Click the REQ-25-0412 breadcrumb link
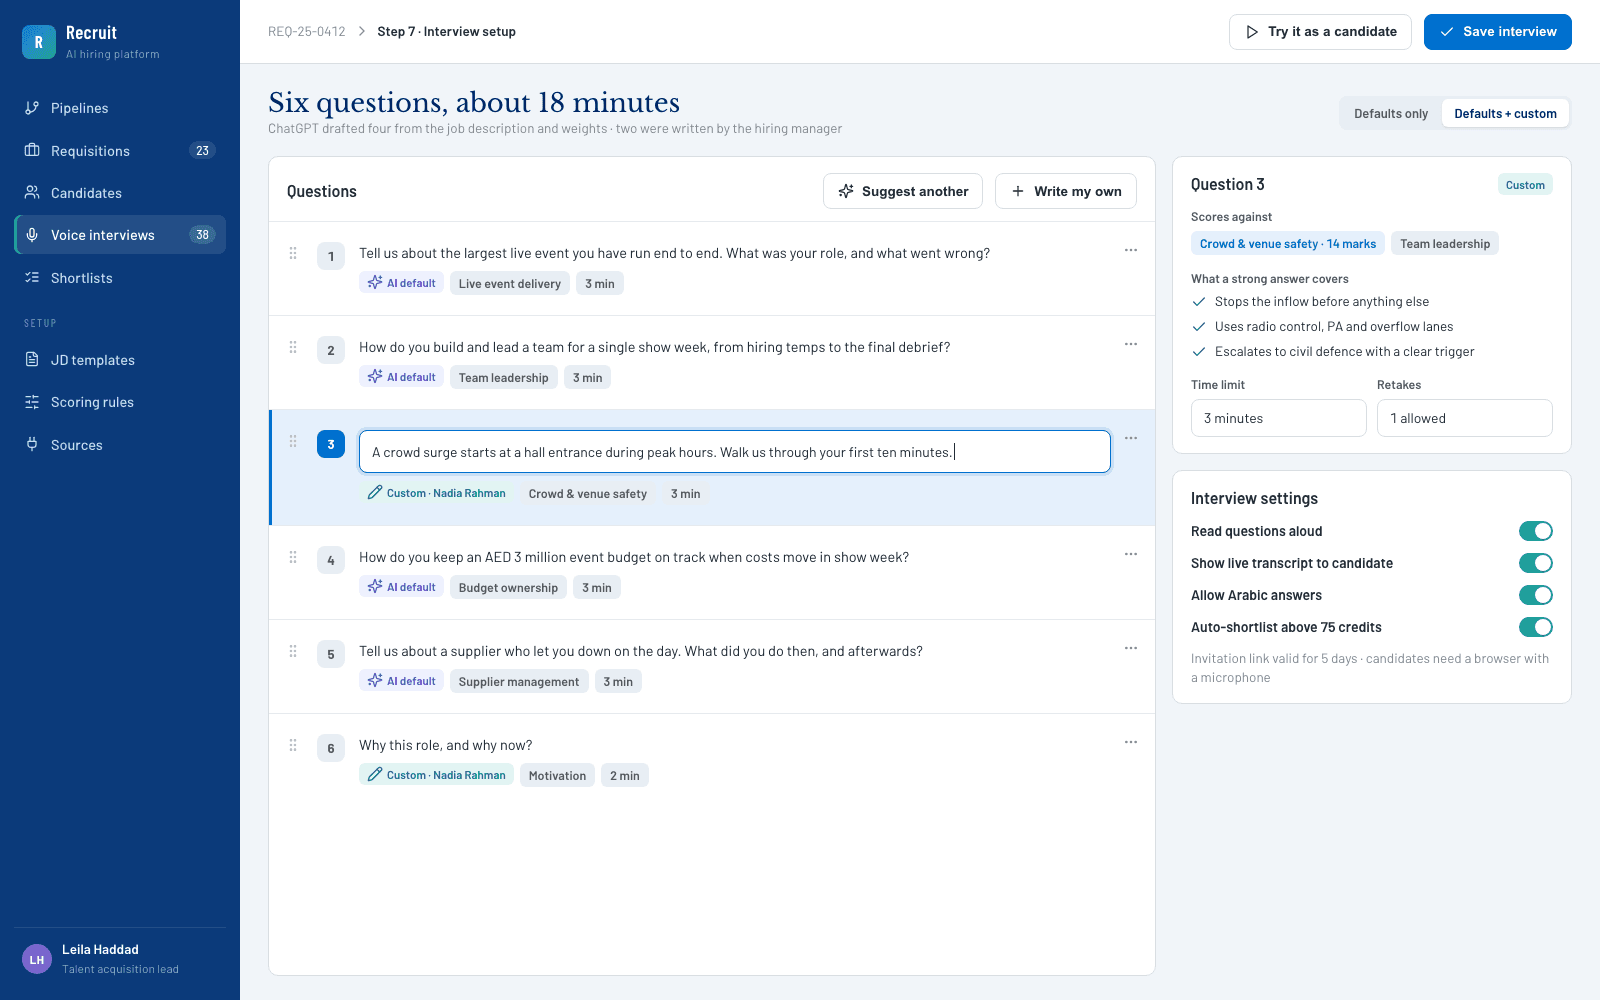Image resolution: width=1600 pixels, height=1000 pixels. coord(307,32)
